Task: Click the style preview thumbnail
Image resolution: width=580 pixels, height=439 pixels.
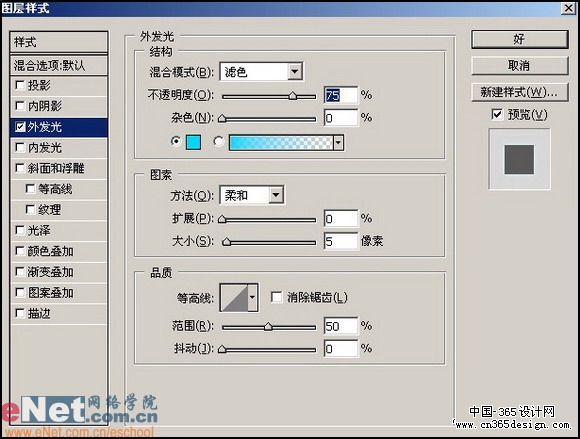Action: pyautogui.click(x=519, y=159)
